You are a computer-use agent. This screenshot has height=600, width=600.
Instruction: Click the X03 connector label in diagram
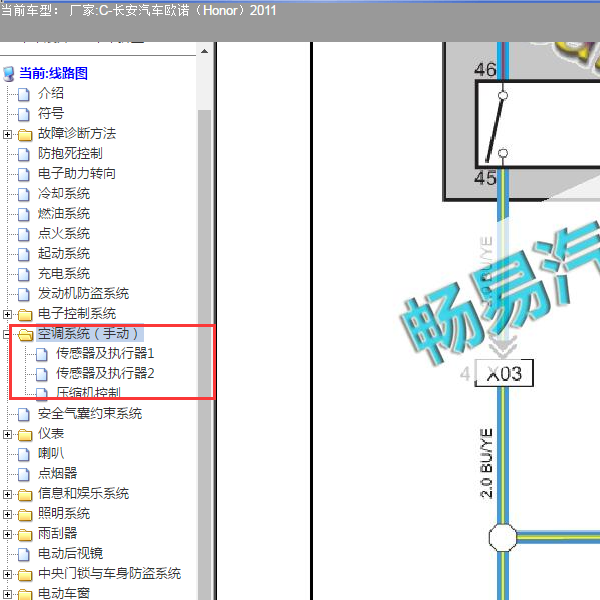coord(504,373)
